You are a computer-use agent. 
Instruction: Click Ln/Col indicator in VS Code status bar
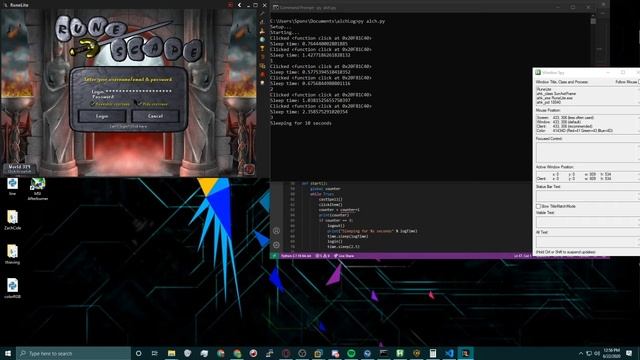pyautogui.click(x=522, y=256)
